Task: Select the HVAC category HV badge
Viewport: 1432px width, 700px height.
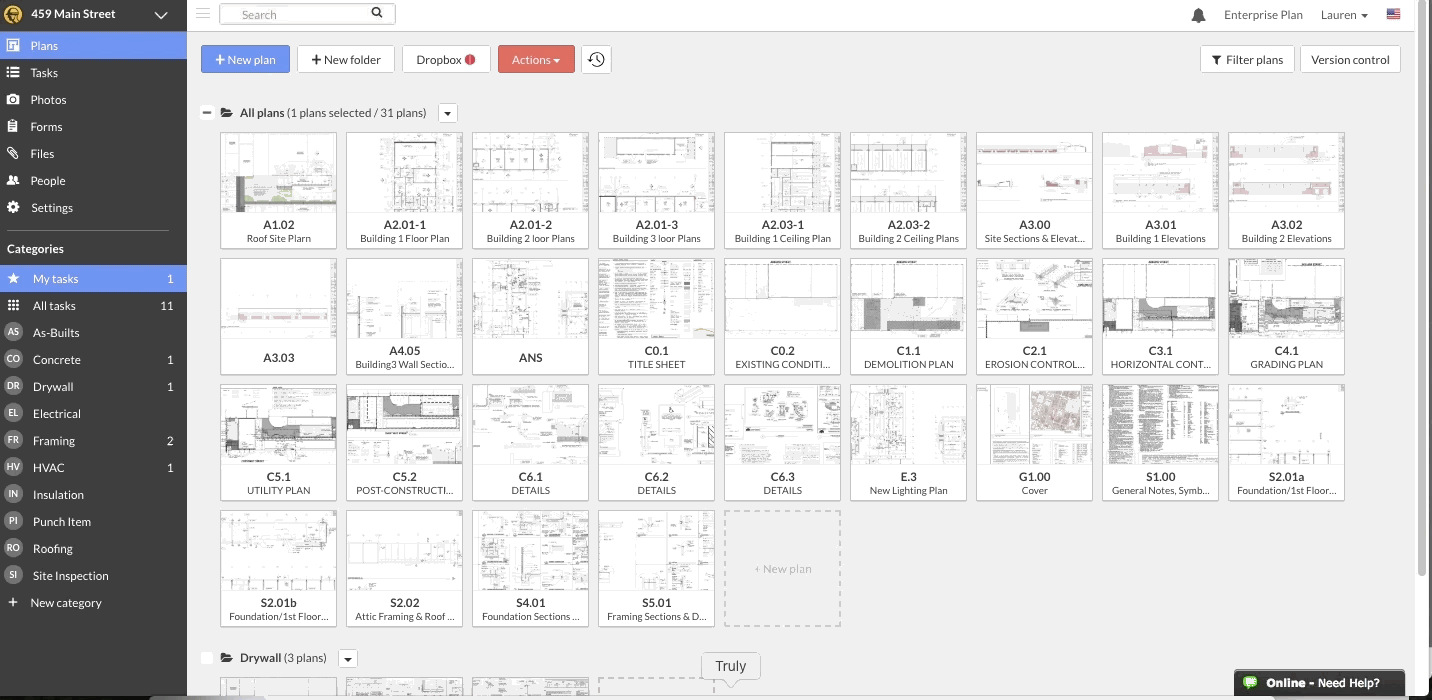Action: [13, 467]
